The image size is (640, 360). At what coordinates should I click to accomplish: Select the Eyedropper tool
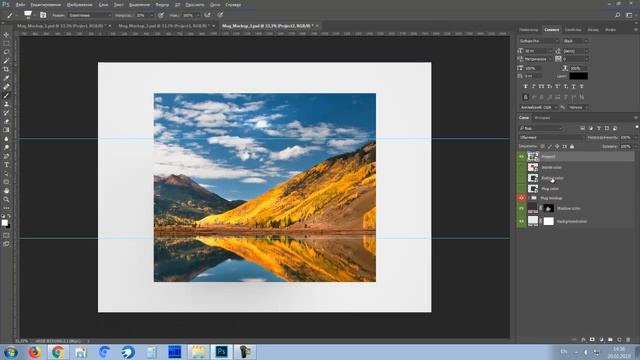tap(6, 78)
